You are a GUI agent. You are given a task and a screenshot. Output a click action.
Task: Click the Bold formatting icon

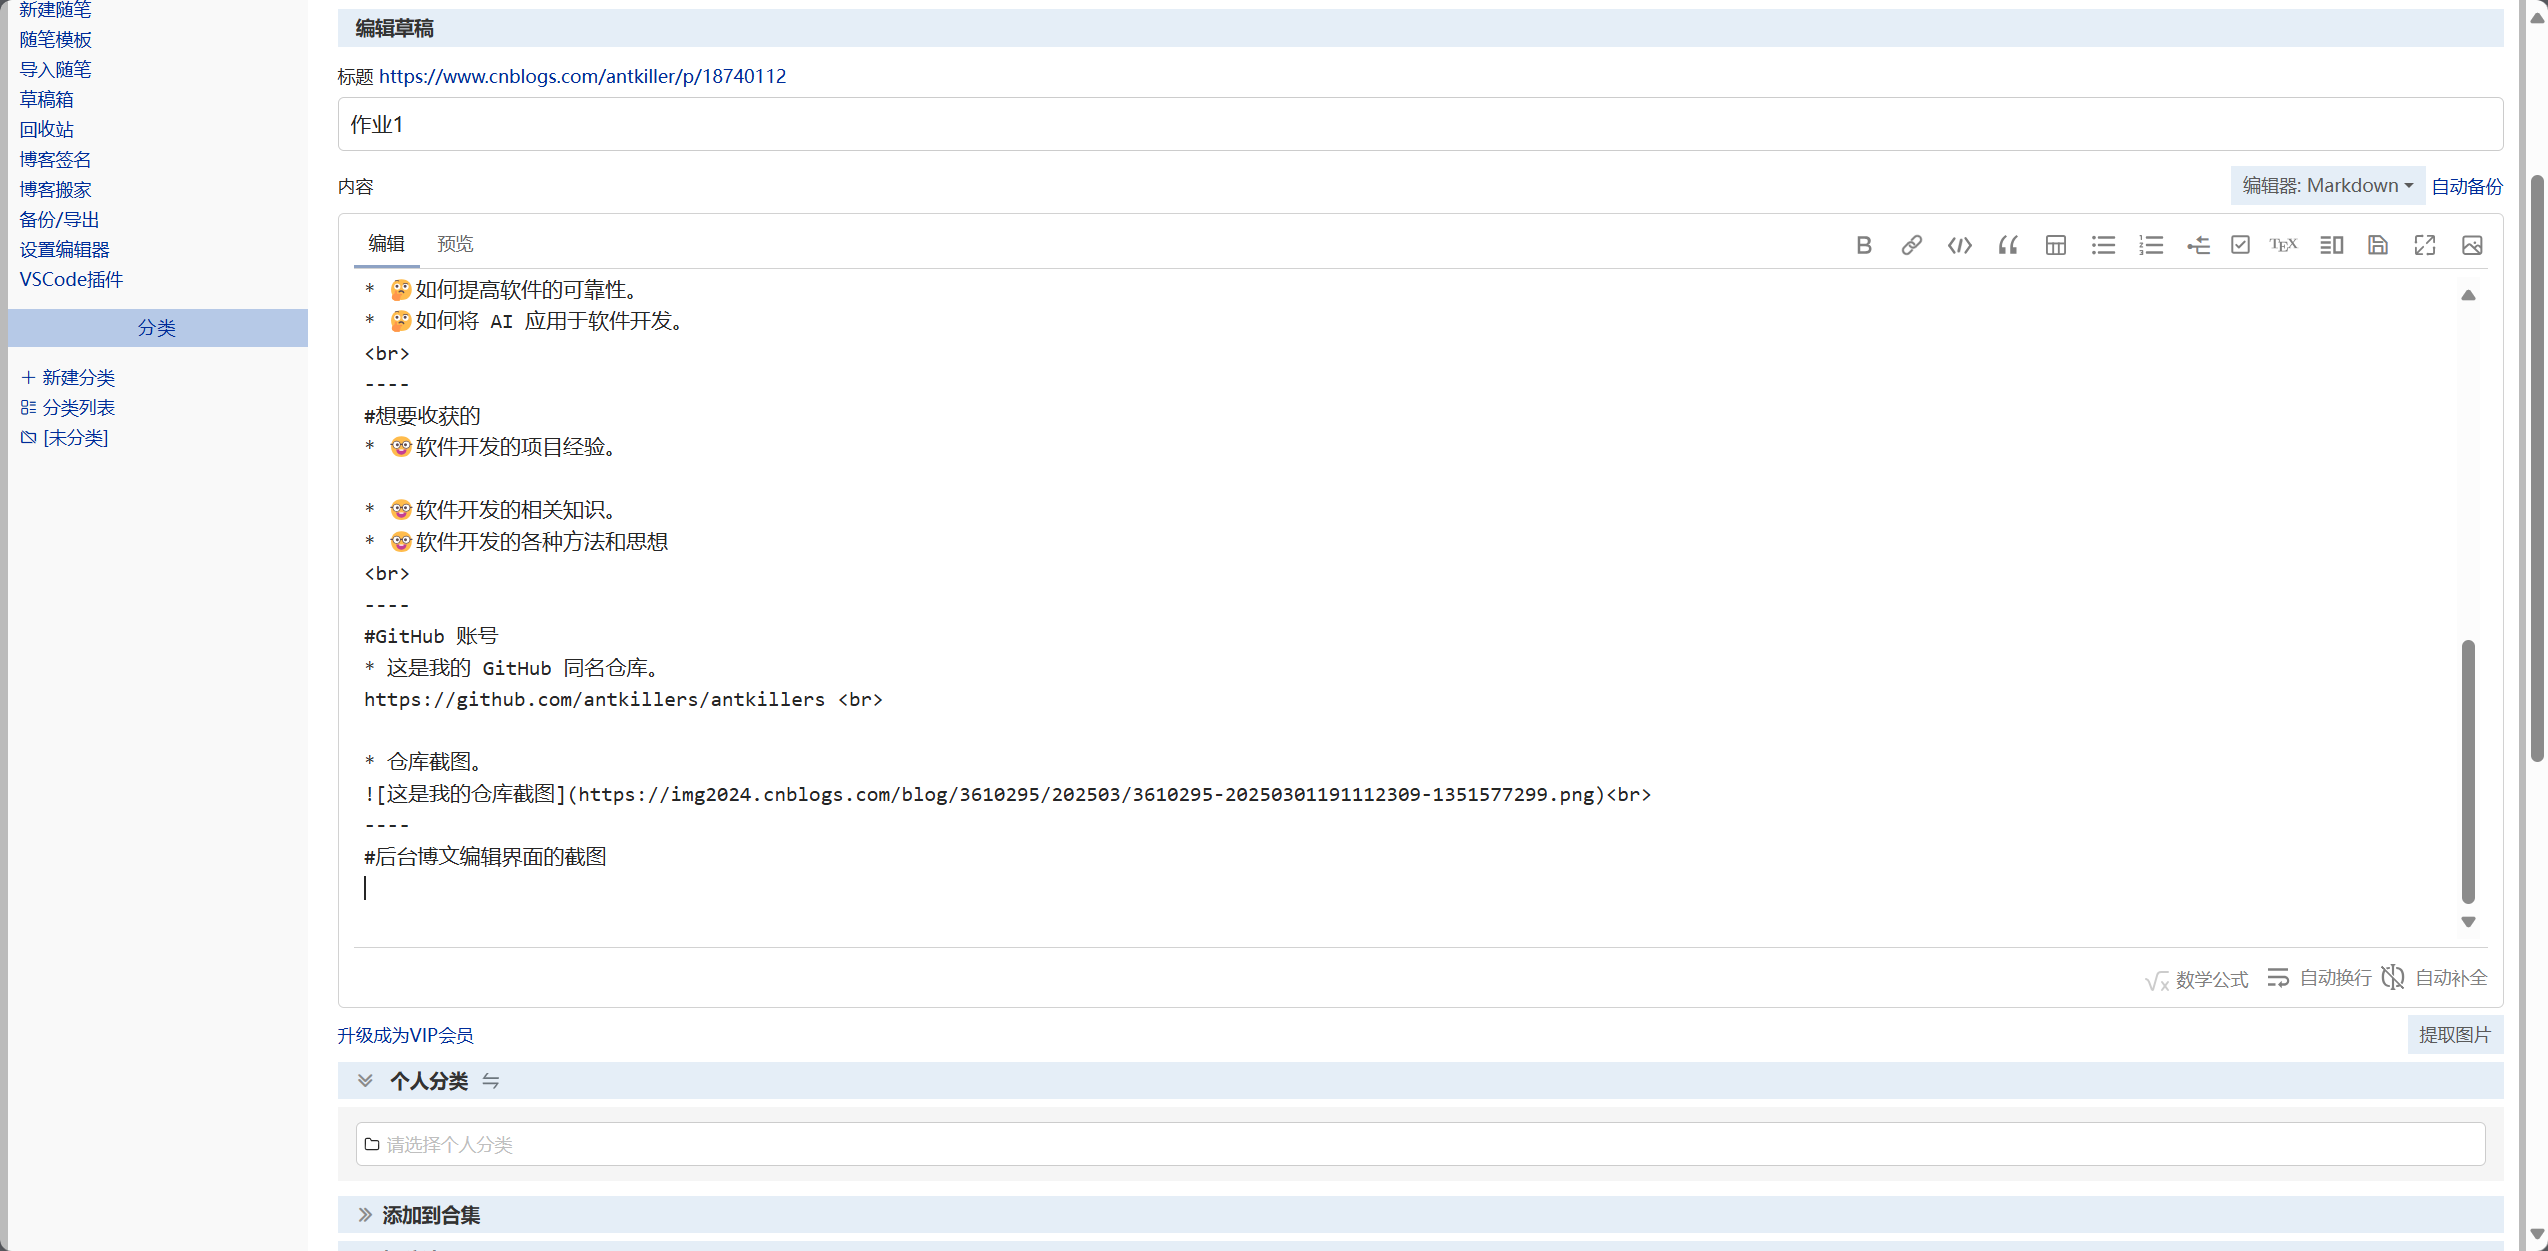[1863, 245]
